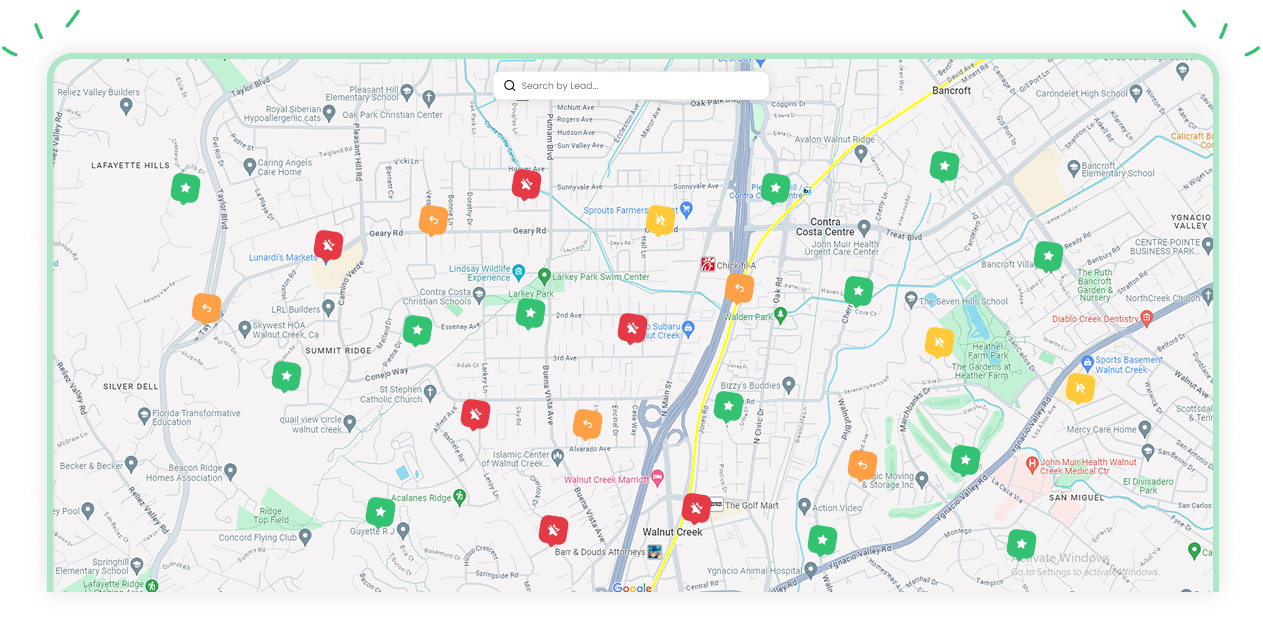Image resolution: width=1263 pixels, height=618 pixels.
Task: Open yellow marker near Sports Basement
Action: pyautogui.click(x=1079, y=387)
